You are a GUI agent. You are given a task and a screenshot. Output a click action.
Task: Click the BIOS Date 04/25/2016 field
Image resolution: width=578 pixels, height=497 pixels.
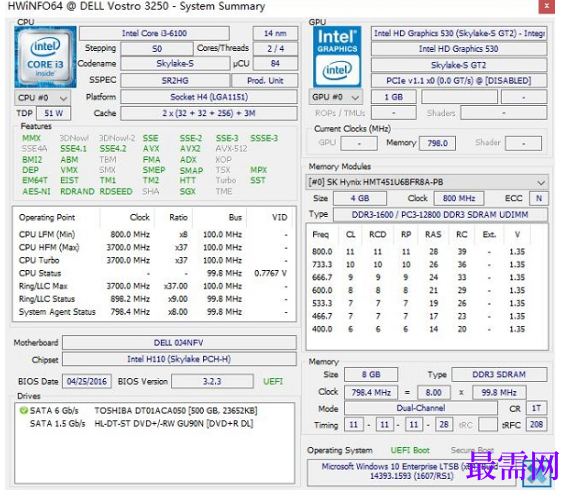click(x=87, y=381)
